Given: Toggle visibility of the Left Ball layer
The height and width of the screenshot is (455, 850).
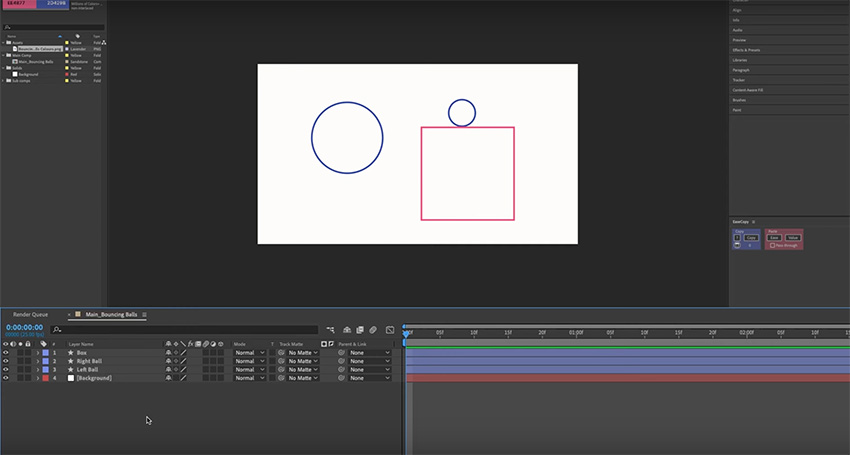Looking at the screenshot, I should coord(6,369).
